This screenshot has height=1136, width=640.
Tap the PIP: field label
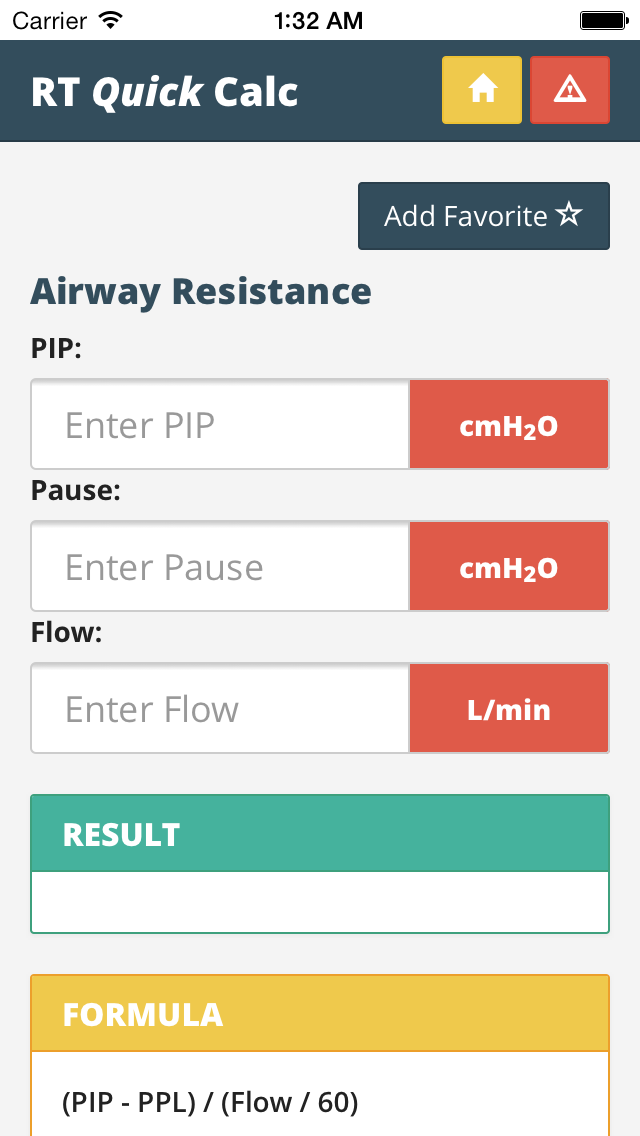[56, 349]
